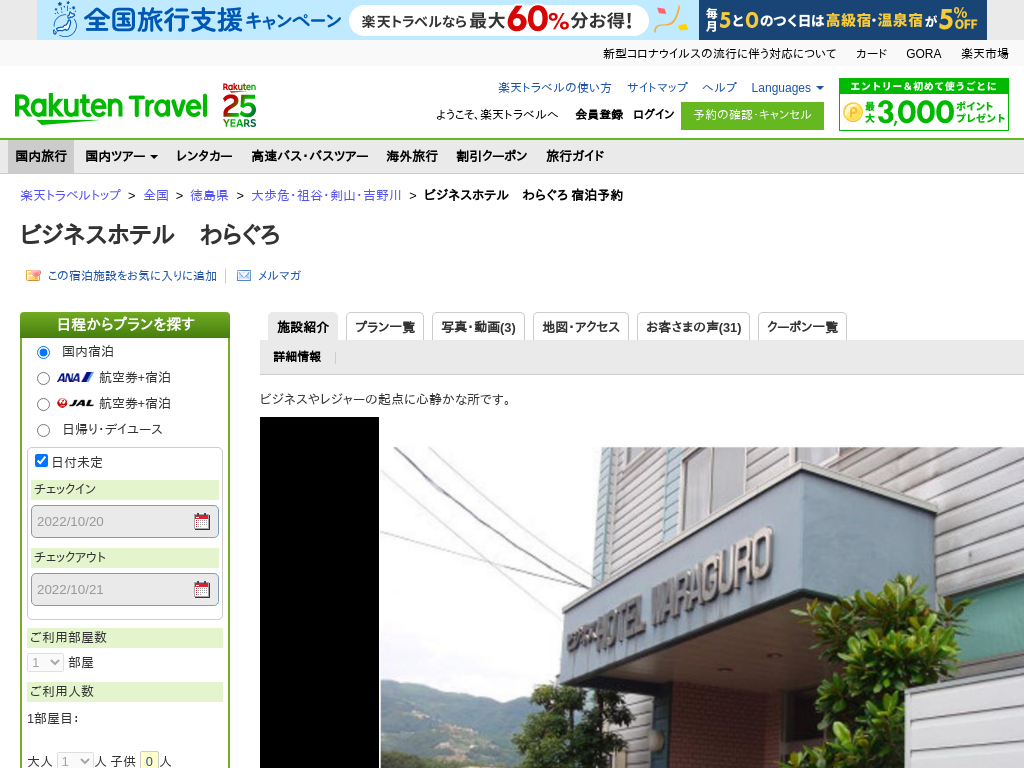Click the 徳島県 breadcrumb link
This screenshot has height=768, width=1024.
pyautogui.click(x=210, y=195)
